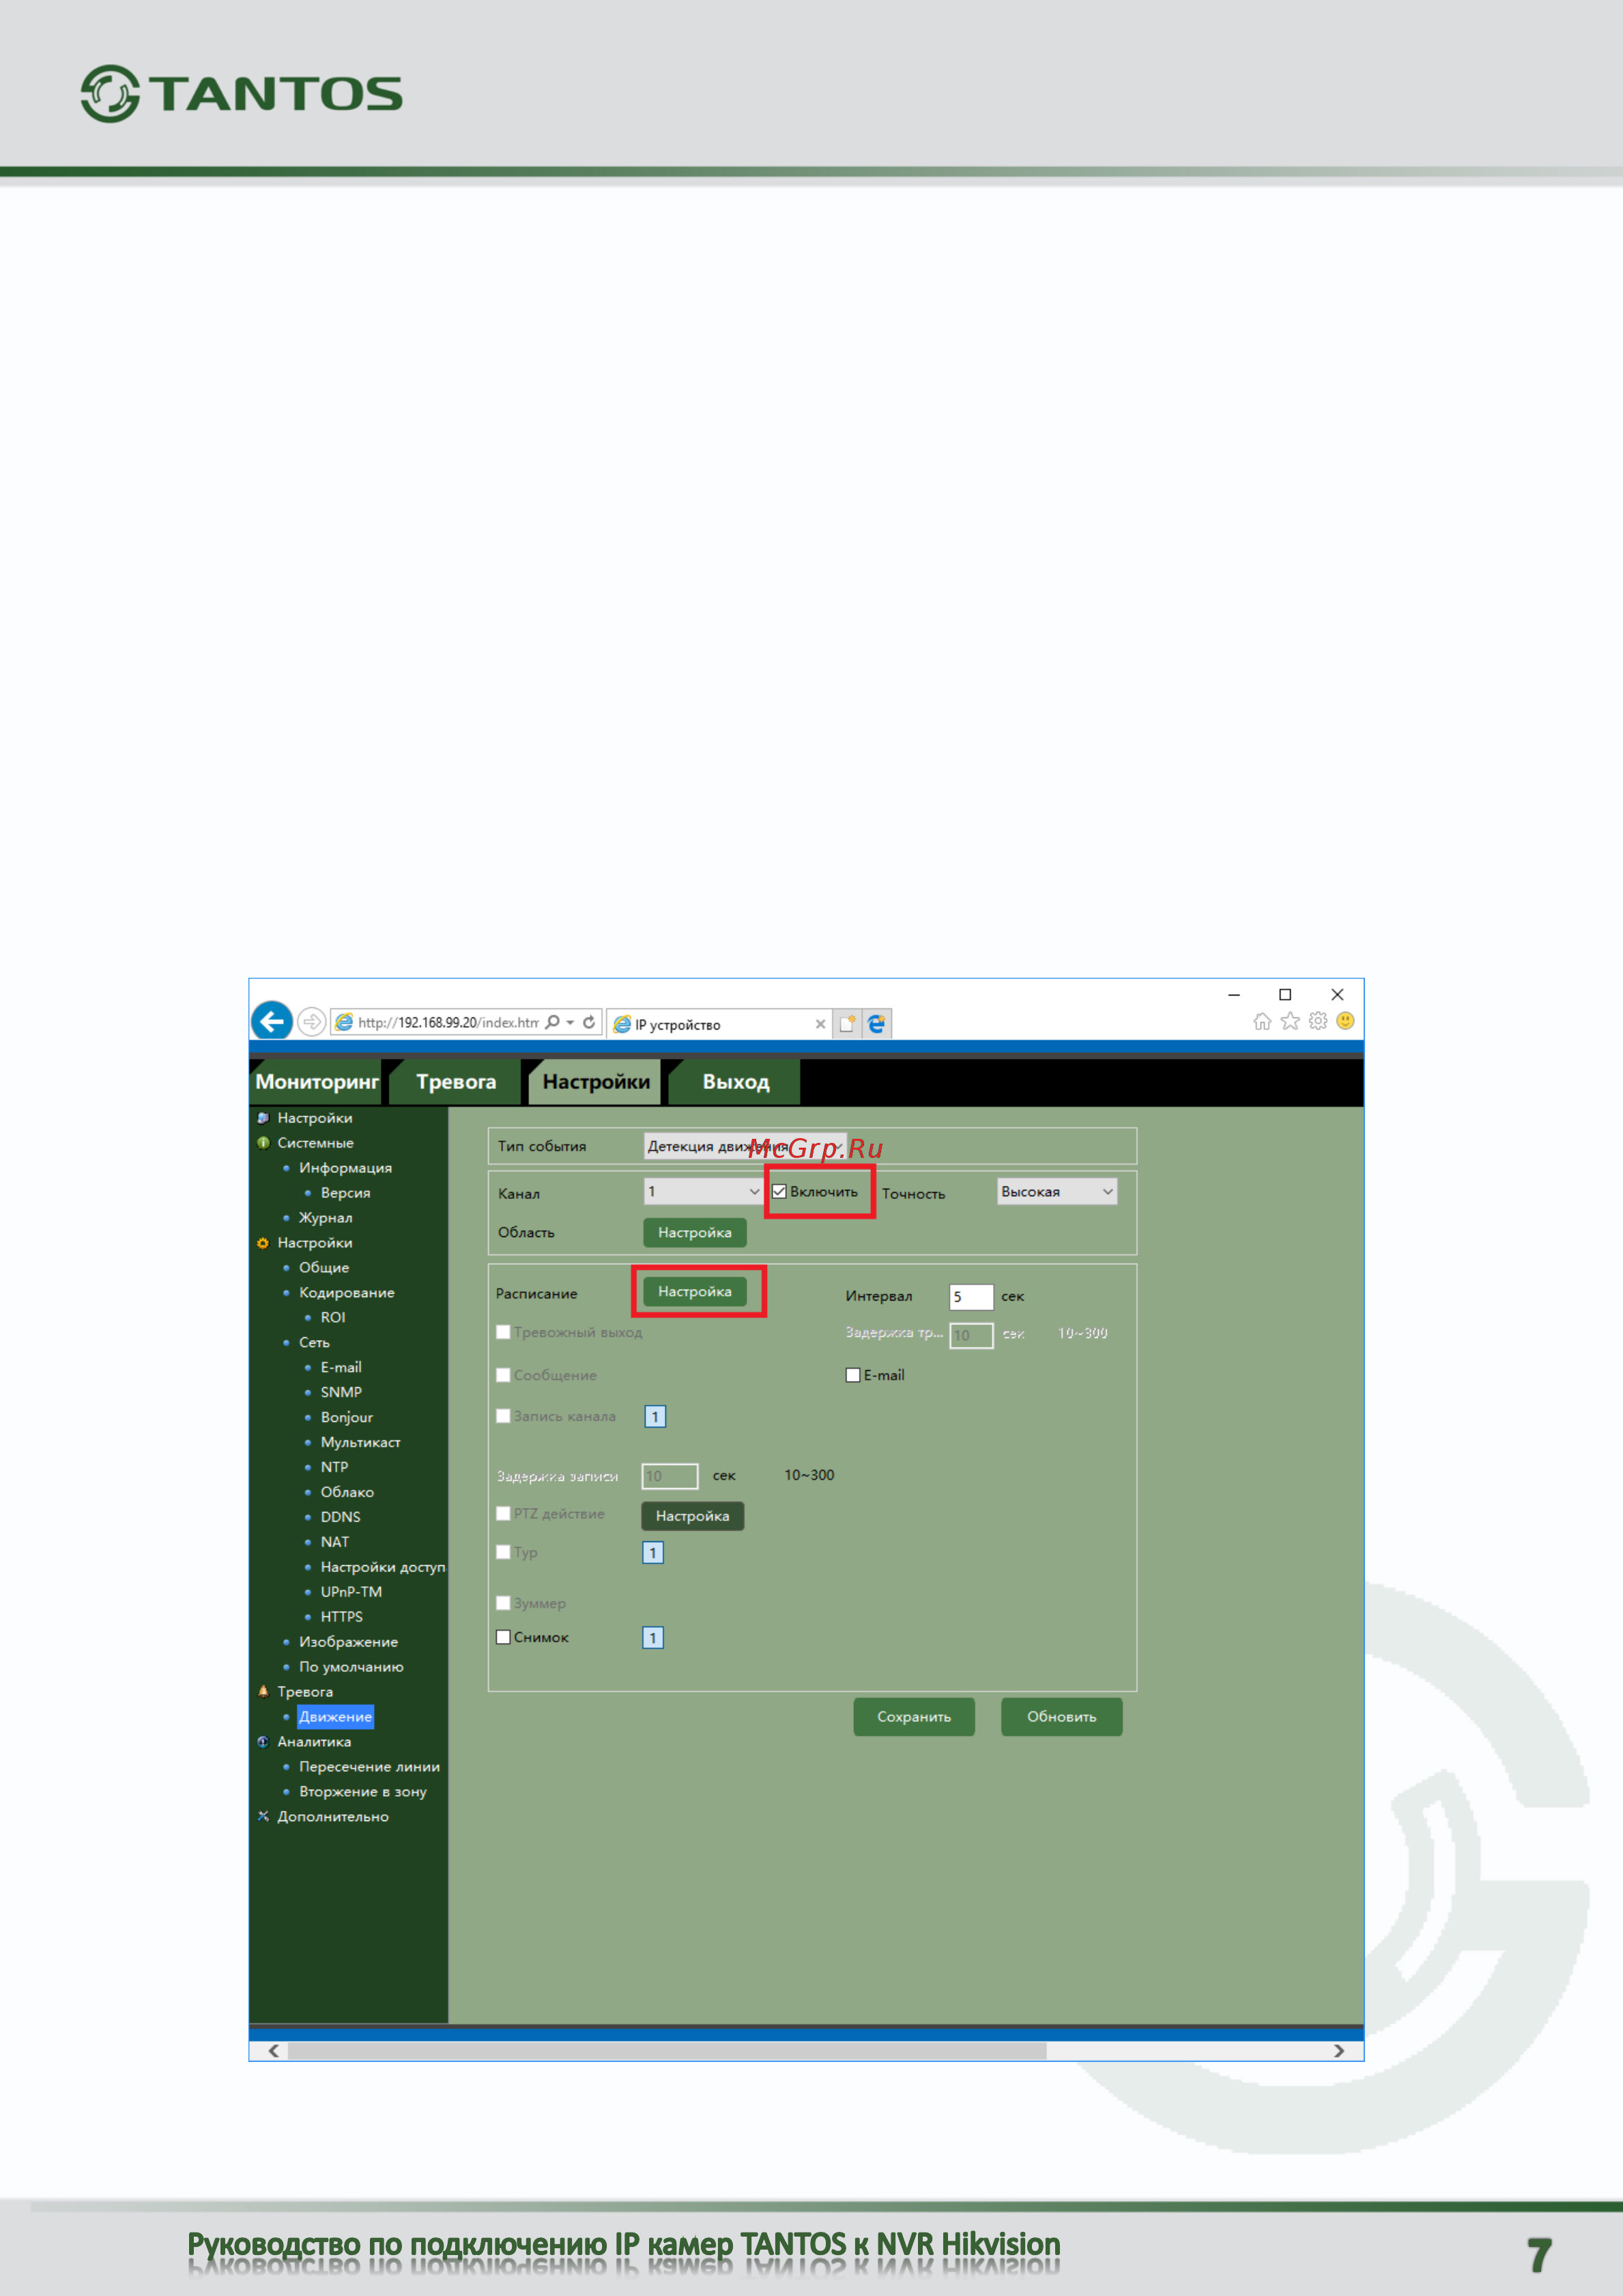Enable the Снимок checkbox
The width and height of the screenshot is (1623, 2296).
coord(503,1637)
